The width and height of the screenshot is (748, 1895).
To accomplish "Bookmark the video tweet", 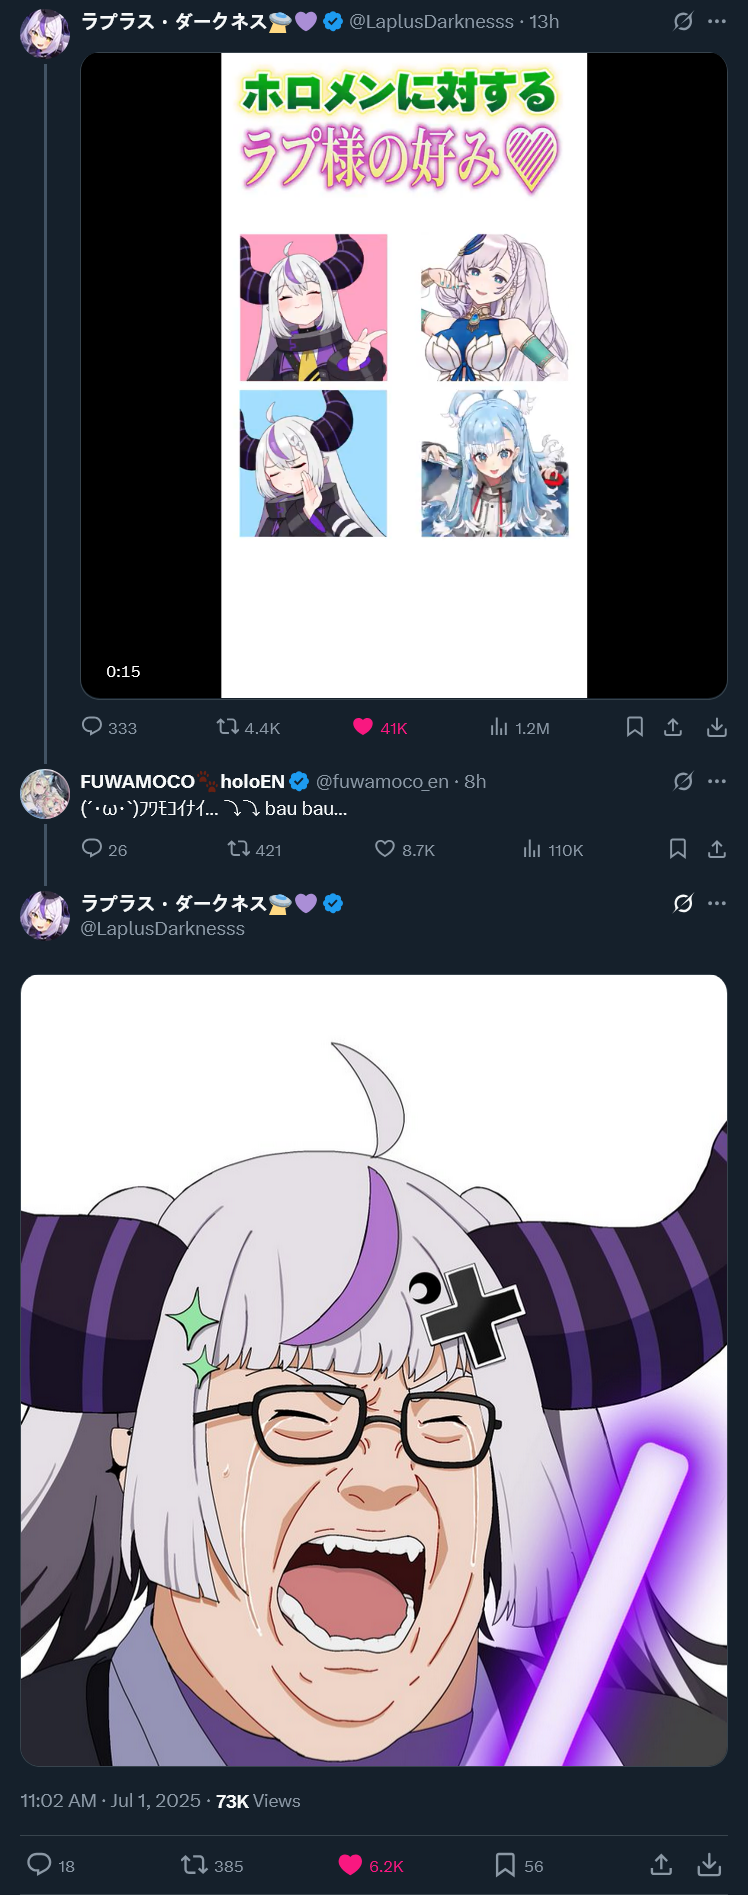I will point(635,726).
